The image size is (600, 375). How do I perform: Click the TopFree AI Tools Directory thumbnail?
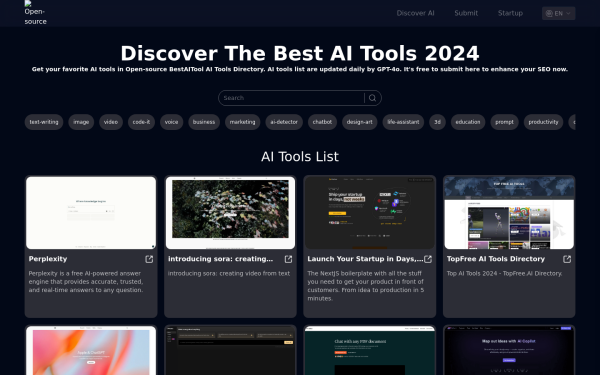509,213
